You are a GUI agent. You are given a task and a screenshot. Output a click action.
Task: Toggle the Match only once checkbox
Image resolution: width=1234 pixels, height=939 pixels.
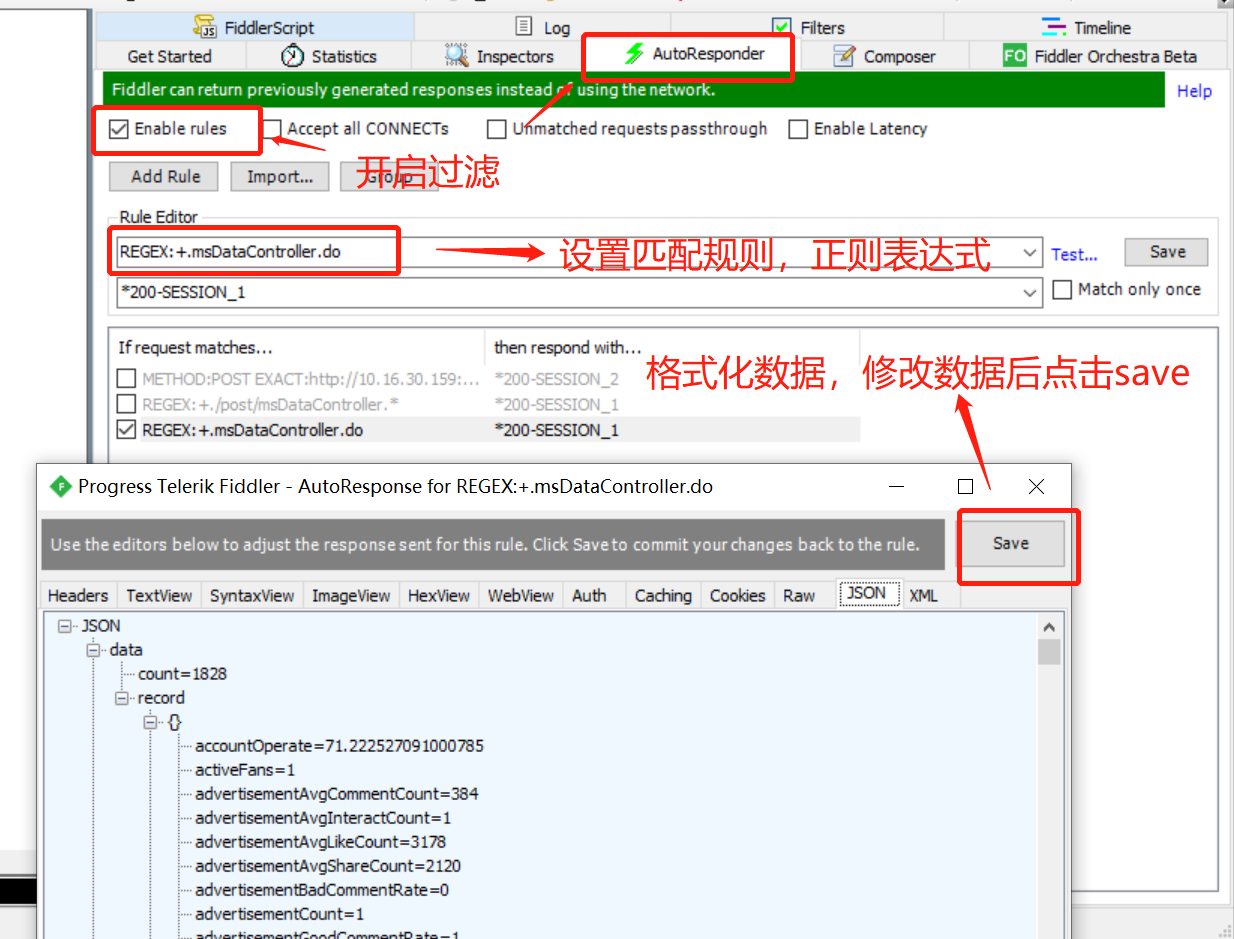1062,290
